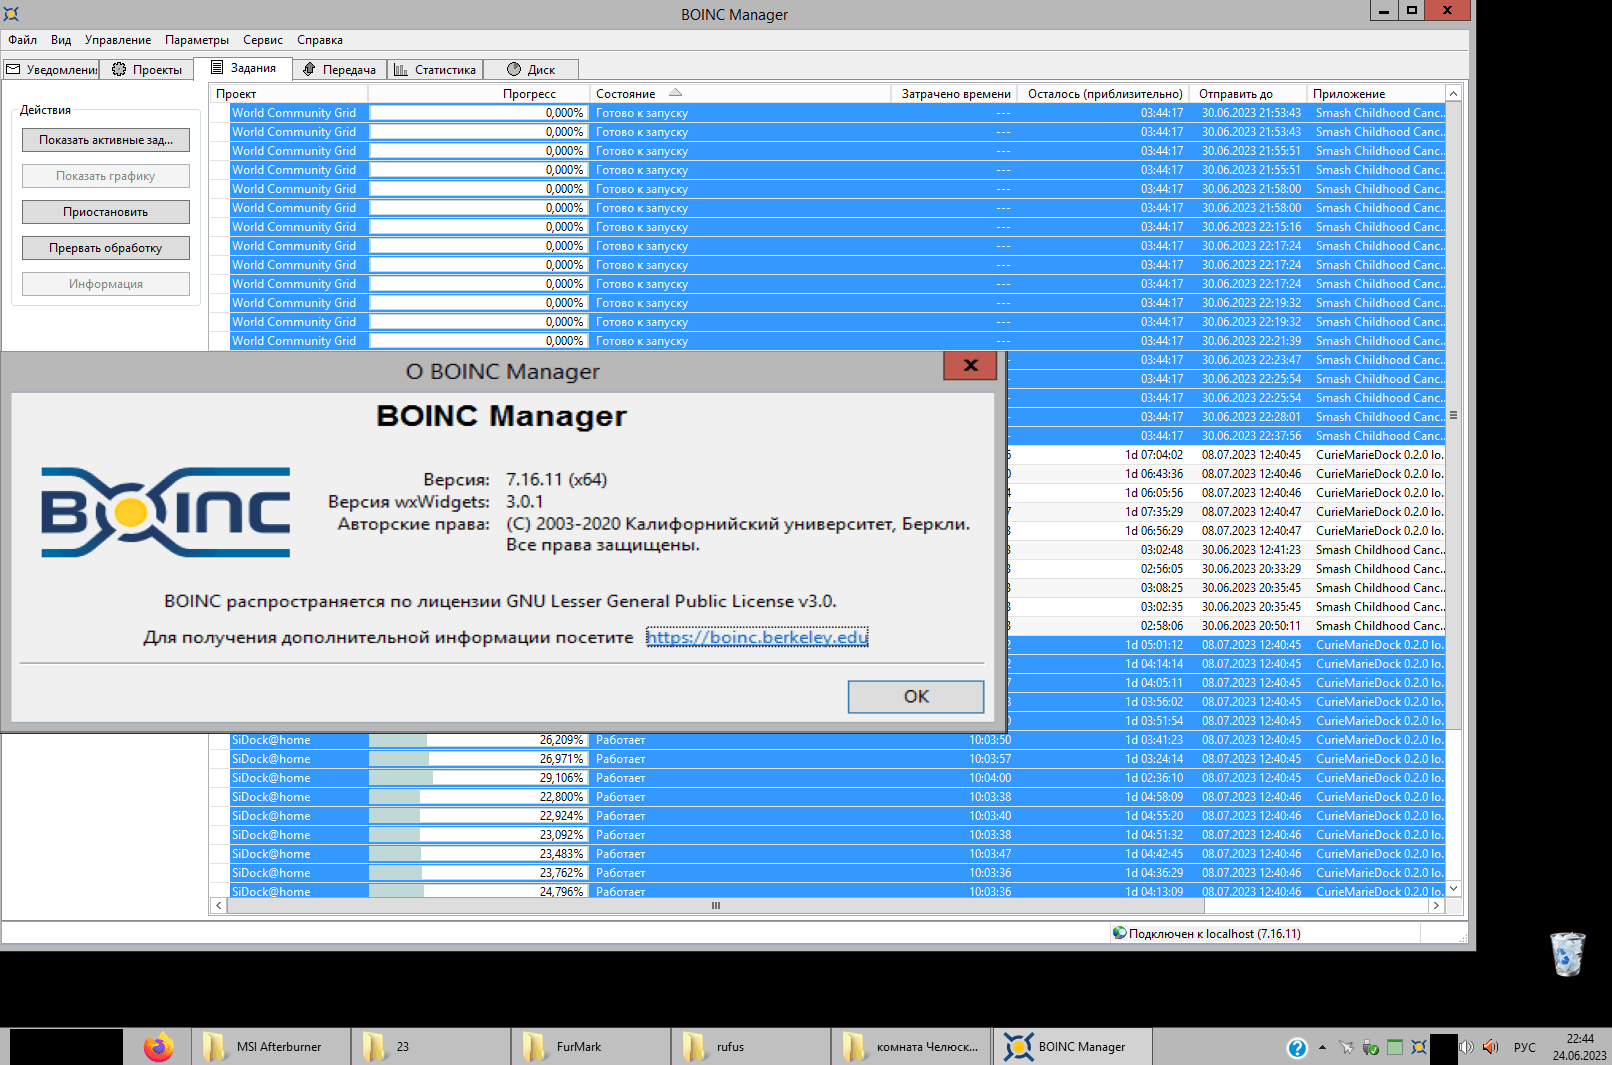Click the horizontal scrollbar thumb
Screen dimensions: 1612x1065
tap(716, 905)
